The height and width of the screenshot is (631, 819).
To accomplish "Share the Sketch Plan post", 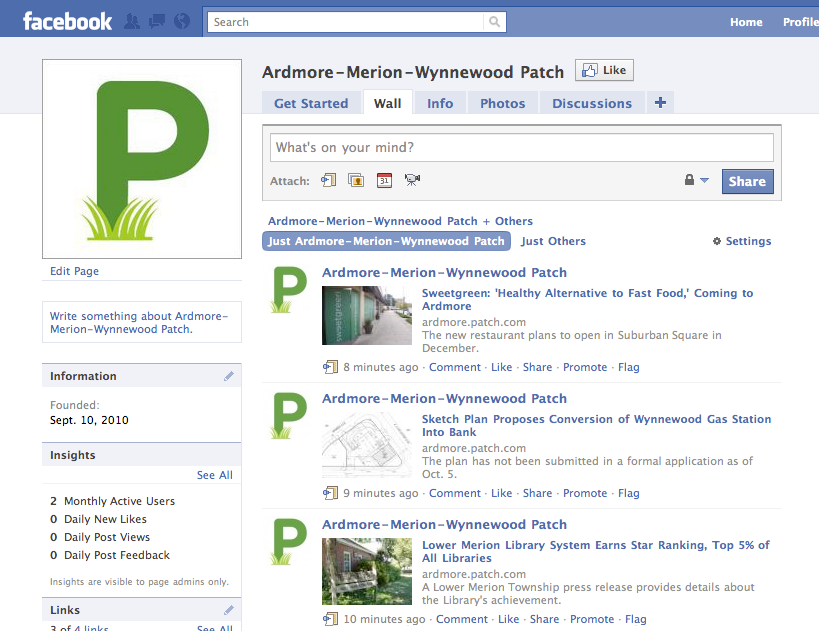I will (x=537, y=493).
